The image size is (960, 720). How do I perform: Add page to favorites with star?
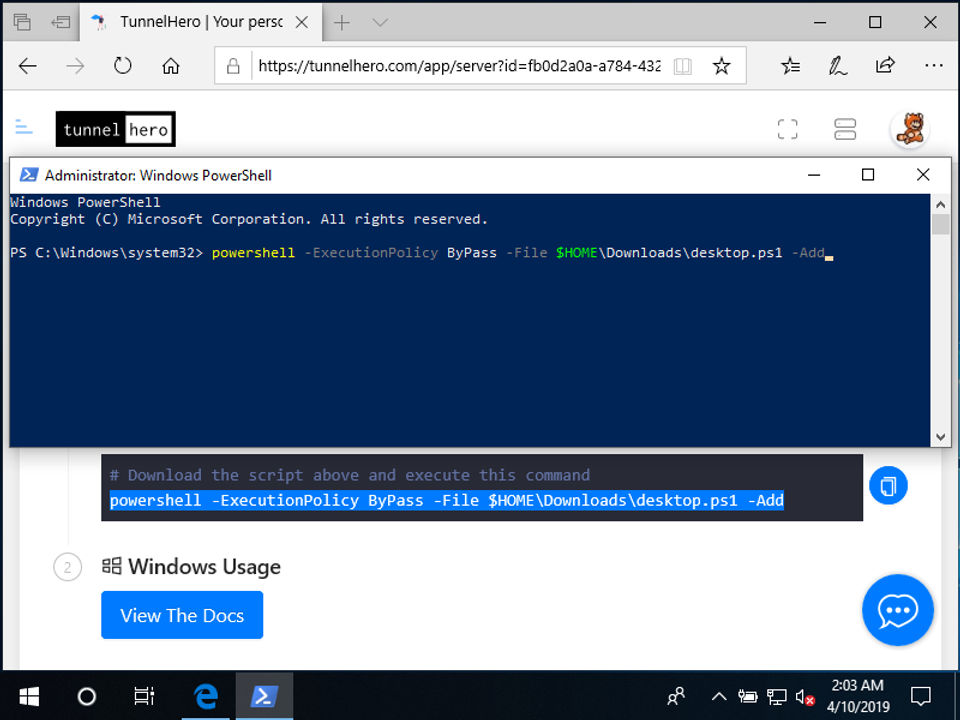click(721, 66)
